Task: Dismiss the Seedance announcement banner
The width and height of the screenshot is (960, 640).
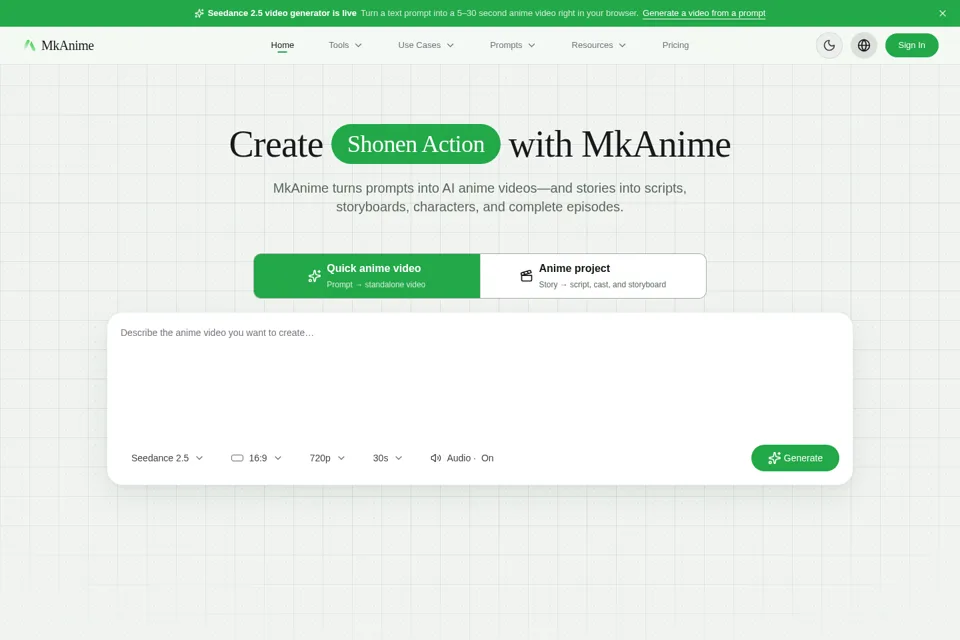Action: [942, 13]
